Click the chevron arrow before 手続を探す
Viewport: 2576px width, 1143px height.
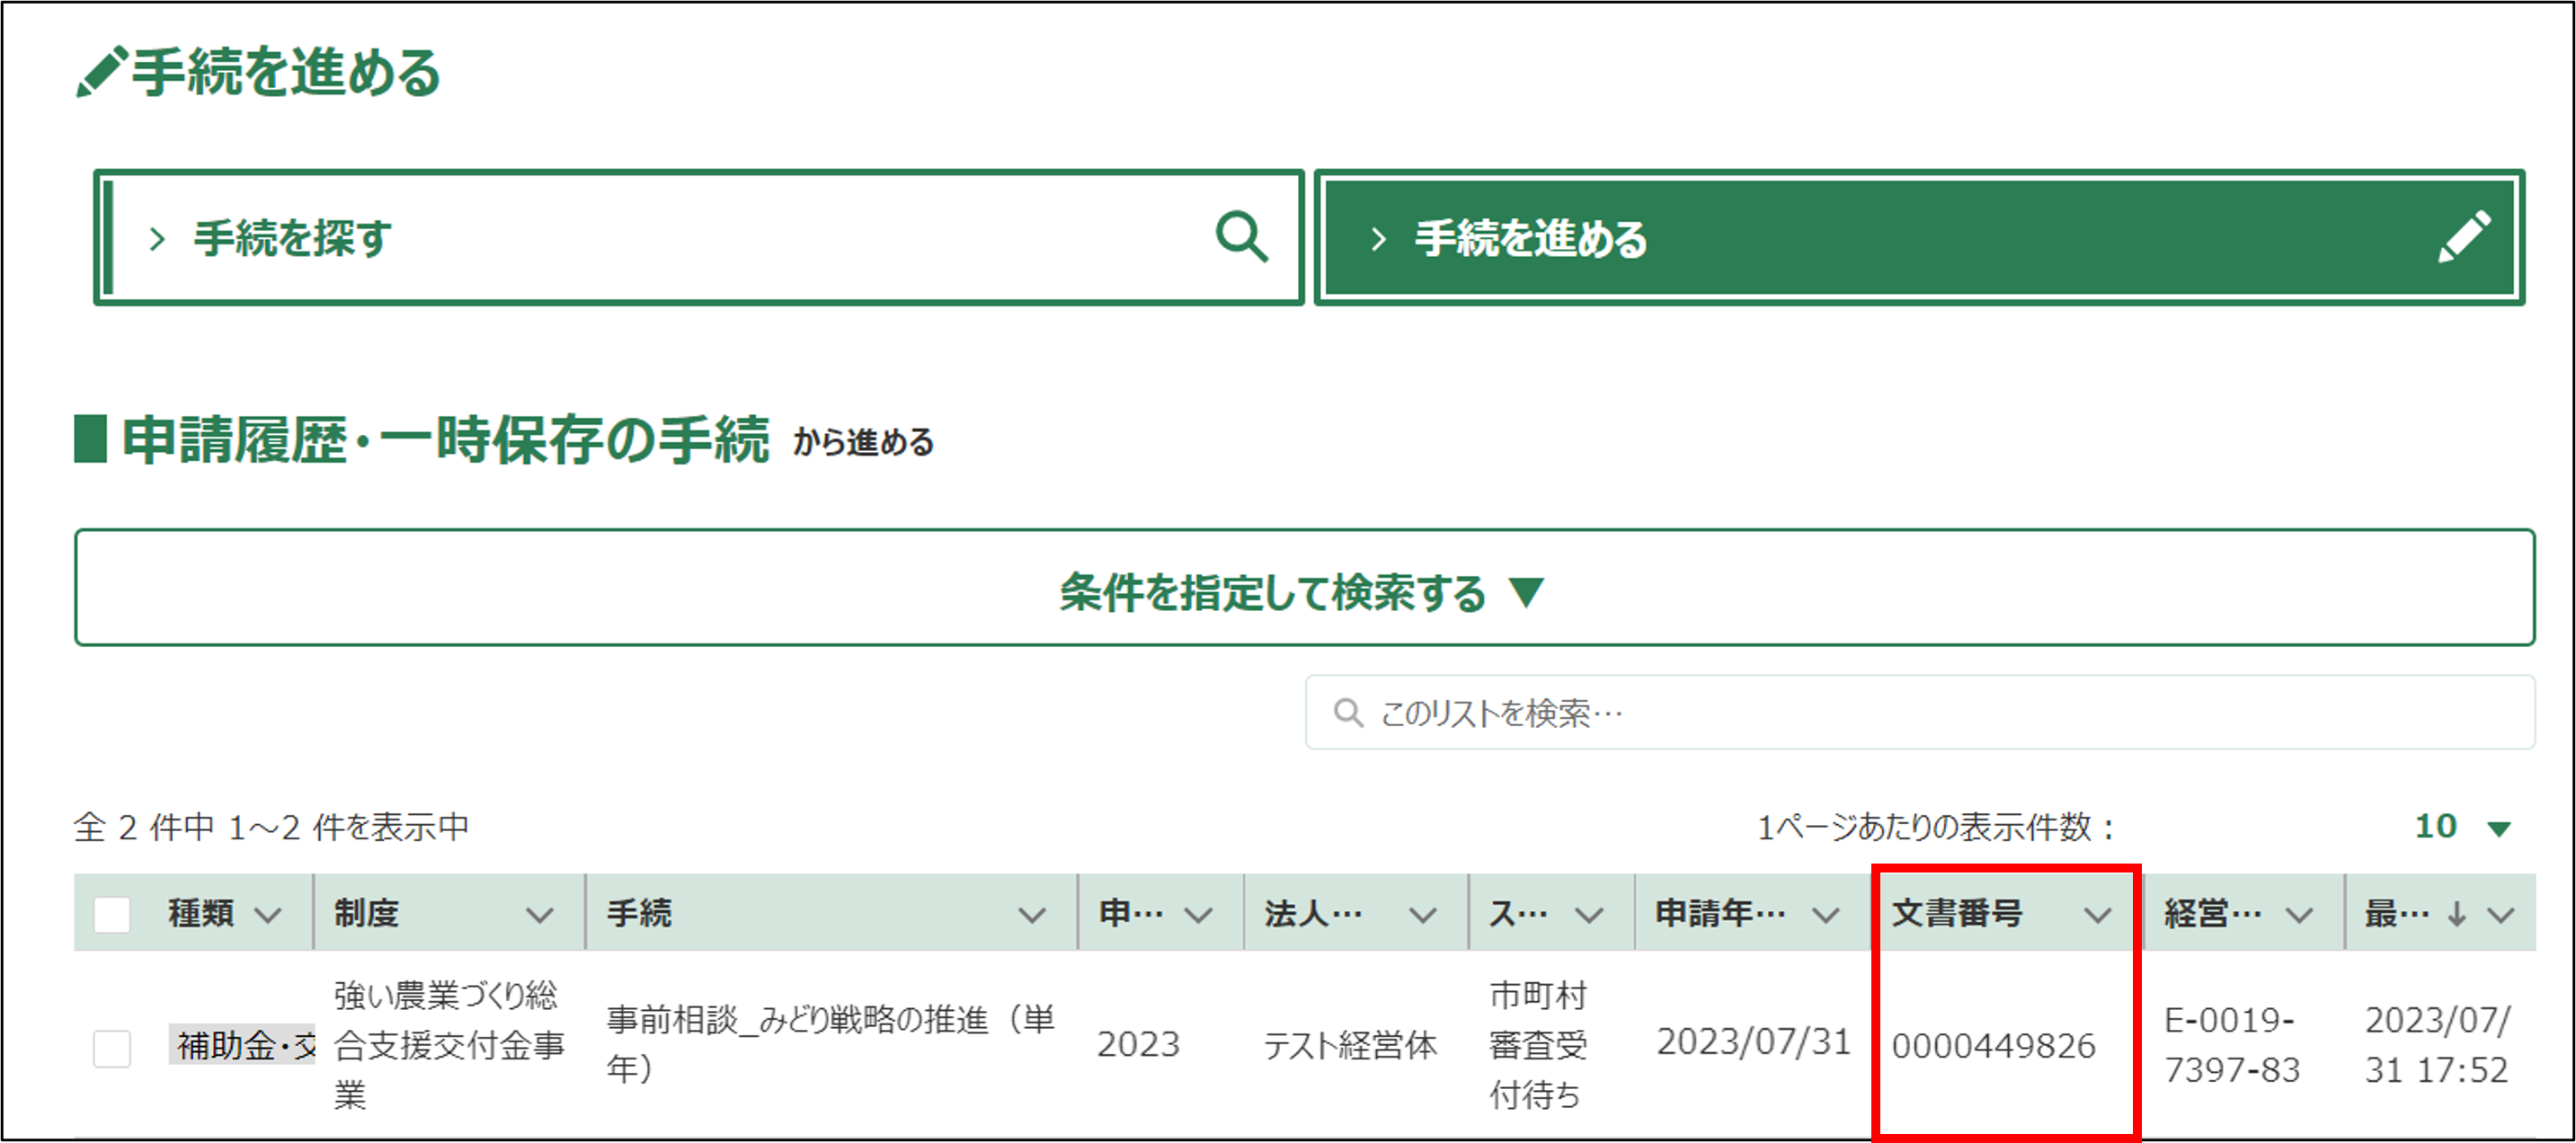pyautogui.click(x=157, y=239)
